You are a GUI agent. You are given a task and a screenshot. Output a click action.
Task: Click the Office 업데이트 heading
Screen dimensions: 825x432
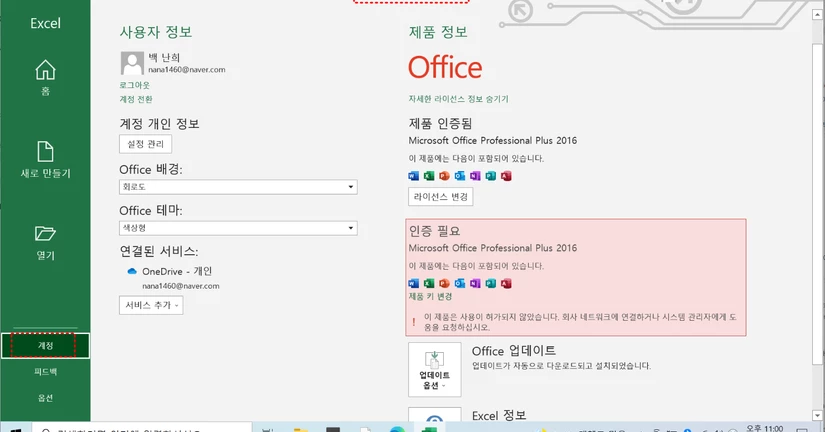click(x=514, y=350)
